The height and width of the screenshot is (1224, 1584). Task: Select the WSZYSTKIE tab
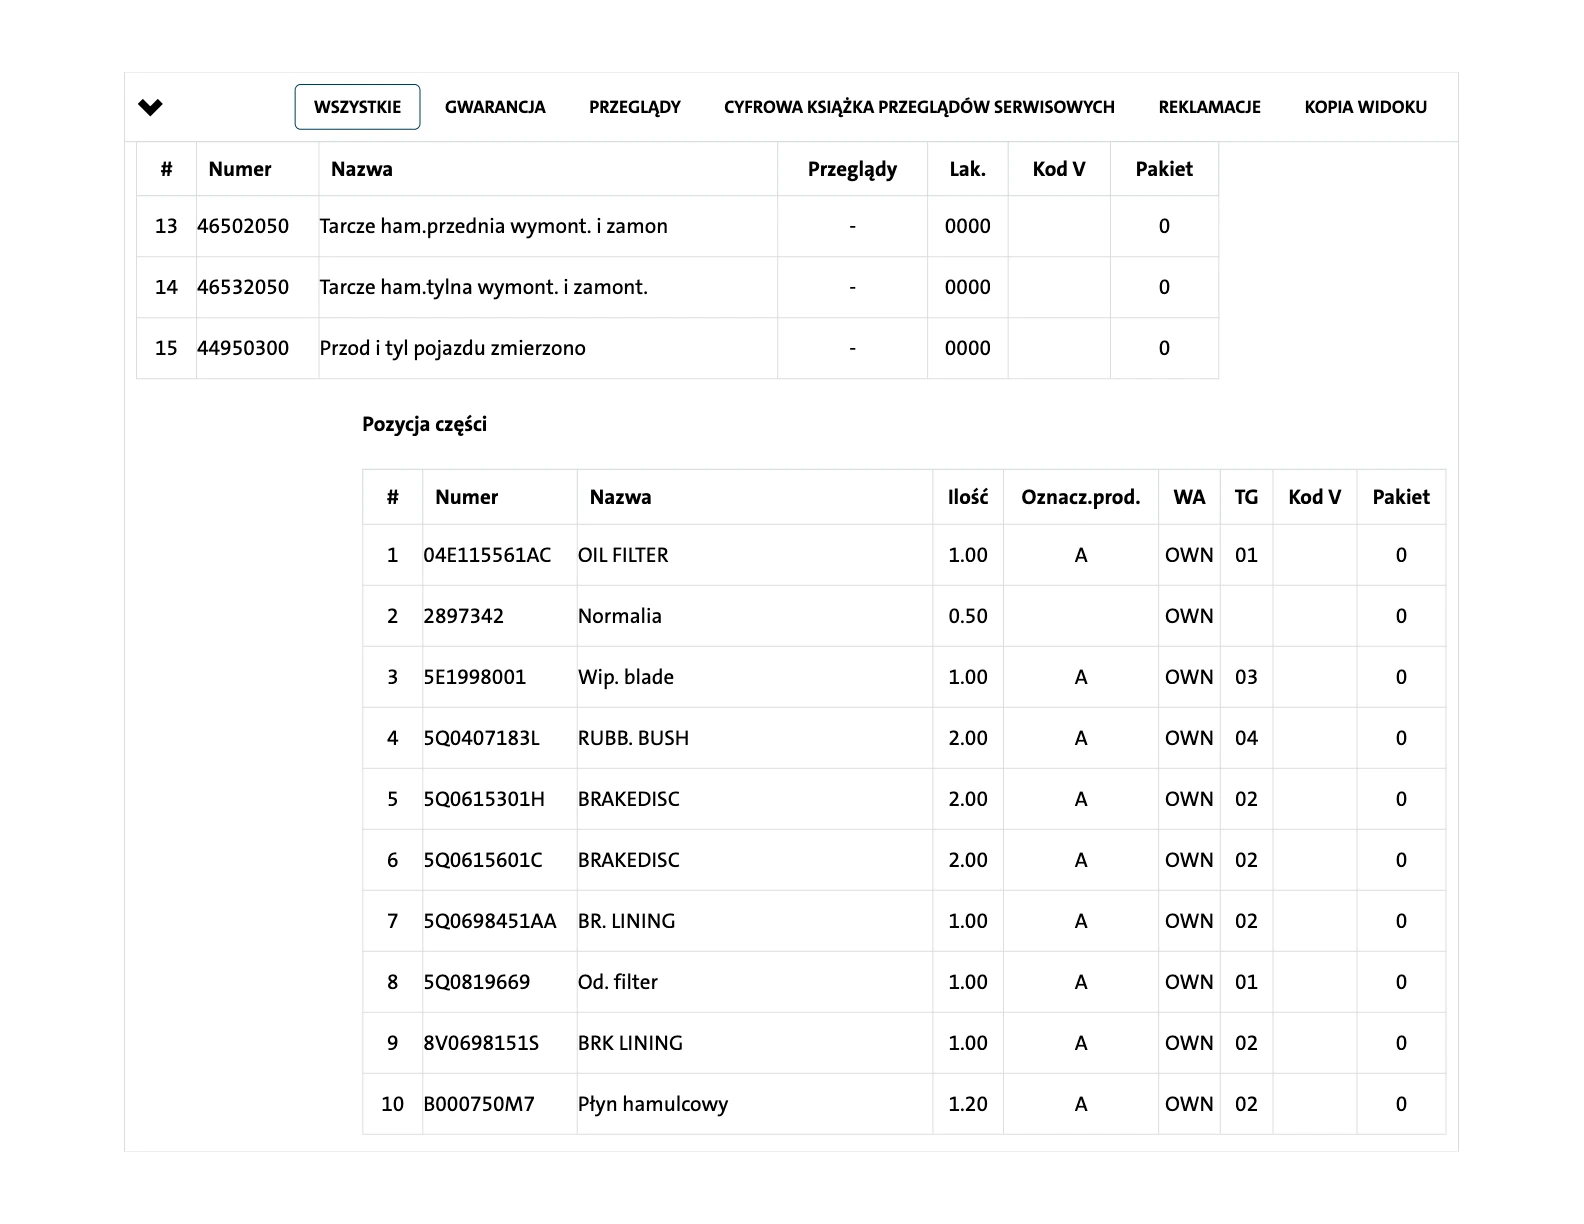click(x=357, y=107)
